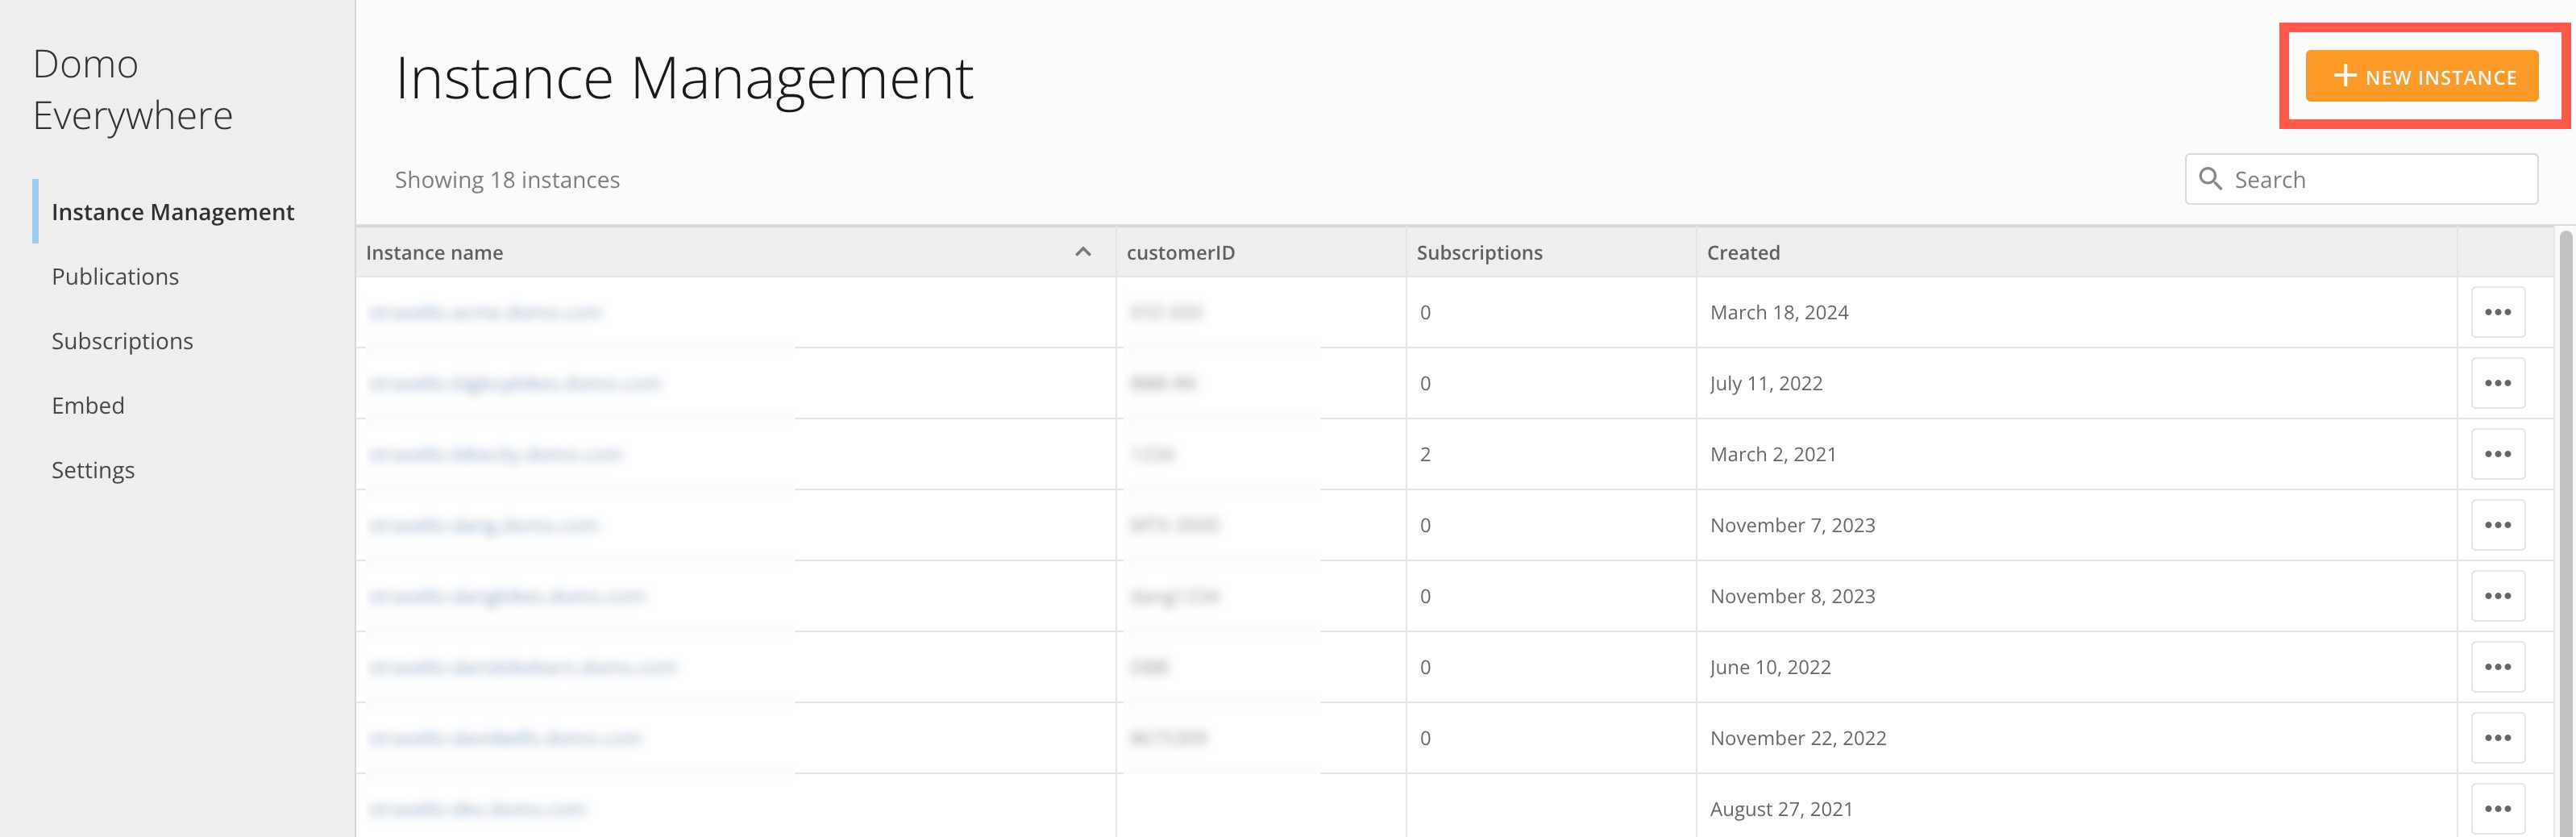Open more options for June 10, 2022 row

tap(2497, 667)
